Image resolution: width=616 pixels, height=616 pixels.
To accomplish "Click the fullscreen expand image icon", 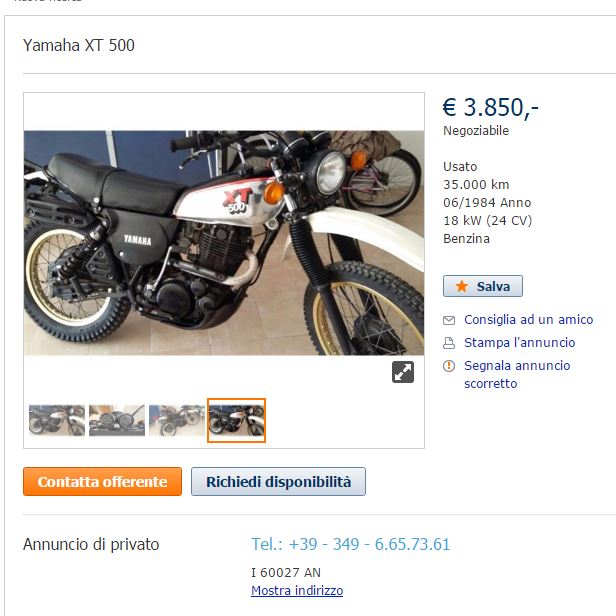I will 403,372.
